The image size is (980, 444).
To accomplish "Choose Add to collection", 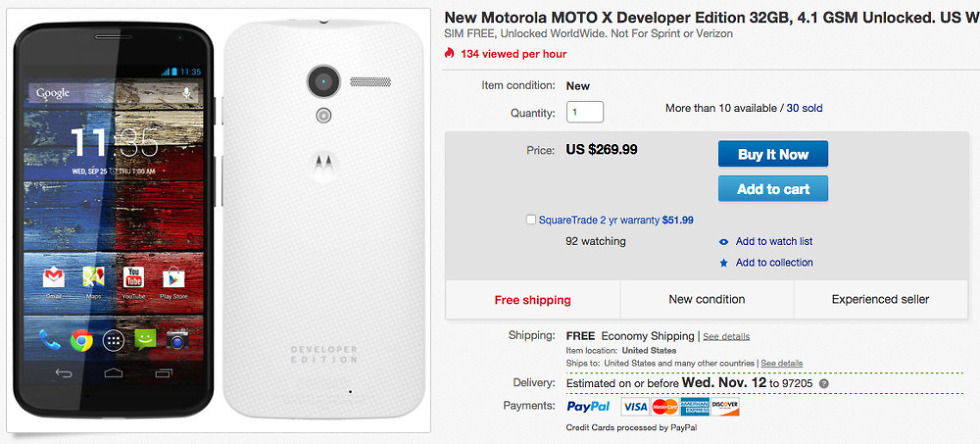I will pyautogui.click(x=774, y=263).
